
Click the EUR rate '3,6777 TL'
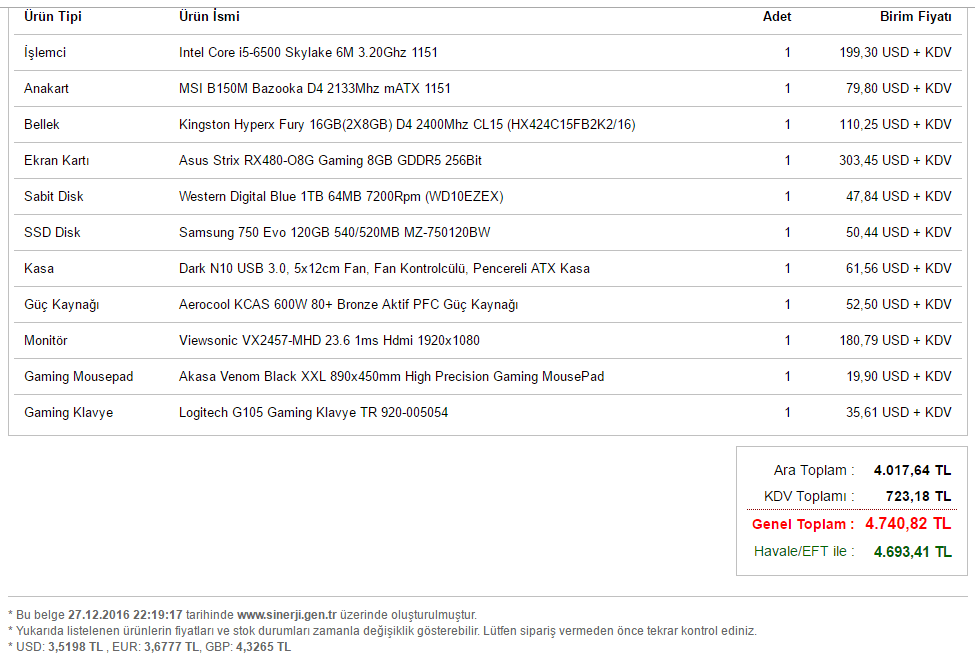point(172,647)
